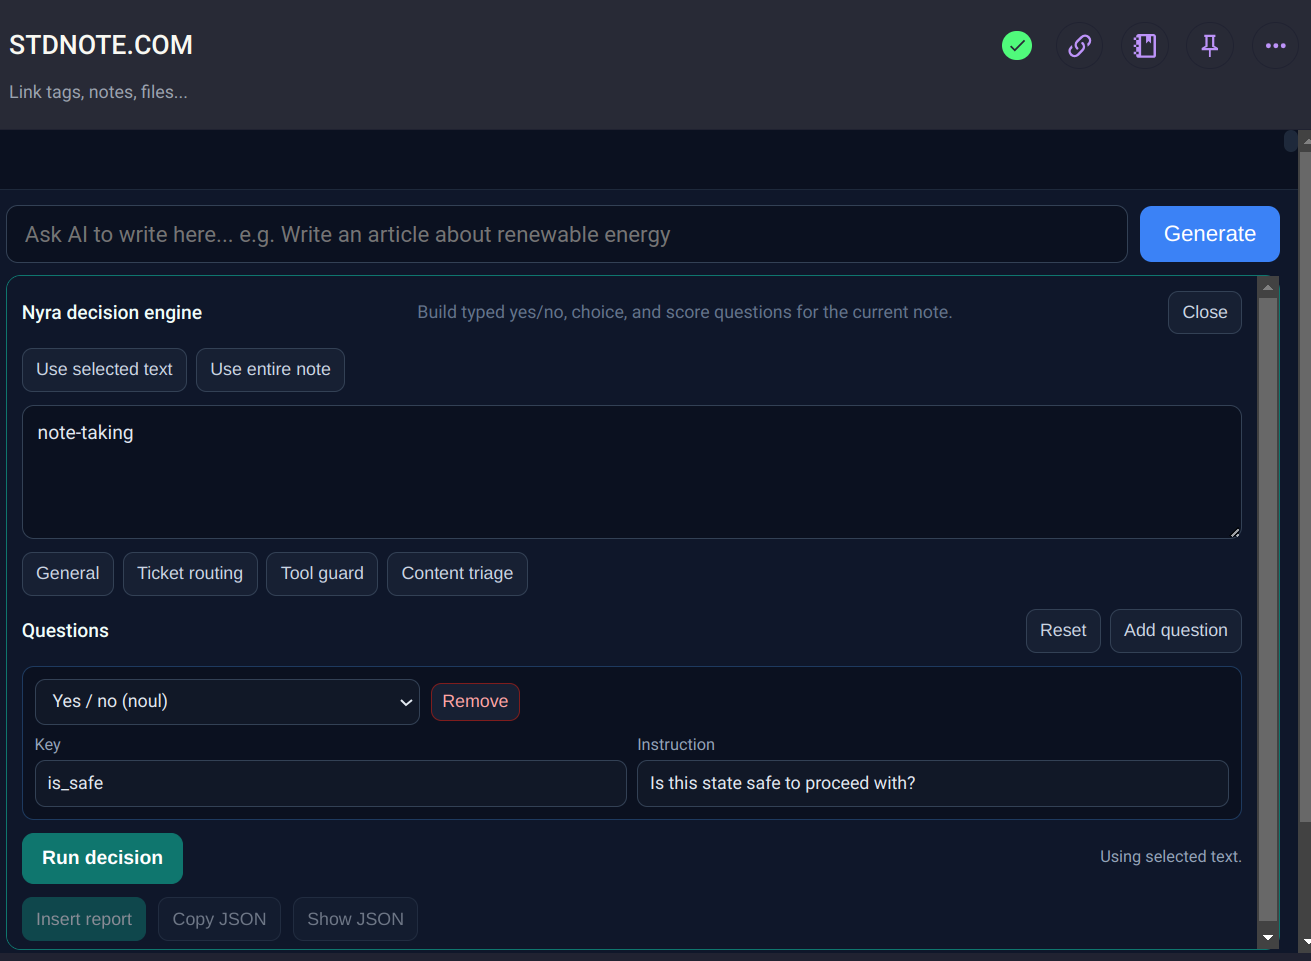
Task: Click the Link tags, notes, files field
Action: 98,92
